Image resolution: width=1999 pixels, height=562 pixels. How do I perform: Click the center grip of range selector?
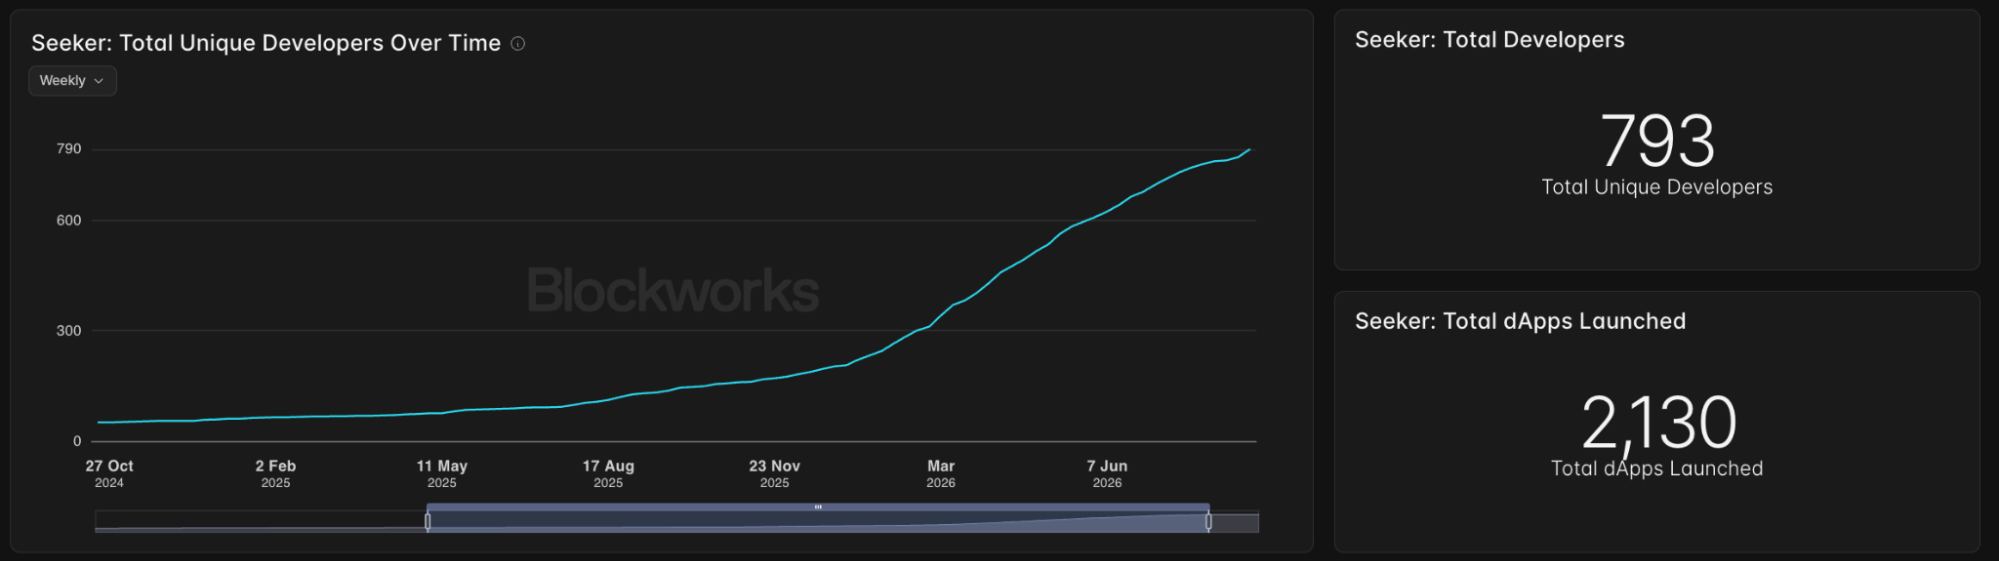coord(818,507)
